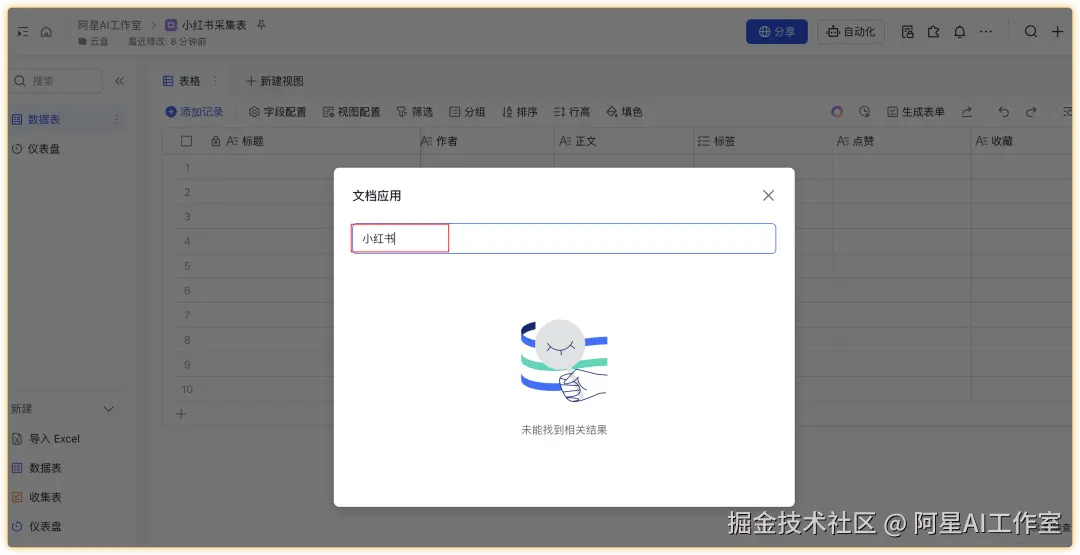Choose 导入 Excel under 新建
Image resolution: width=1080 pixels, height=555 pixels.
click(x=46, y=439)
